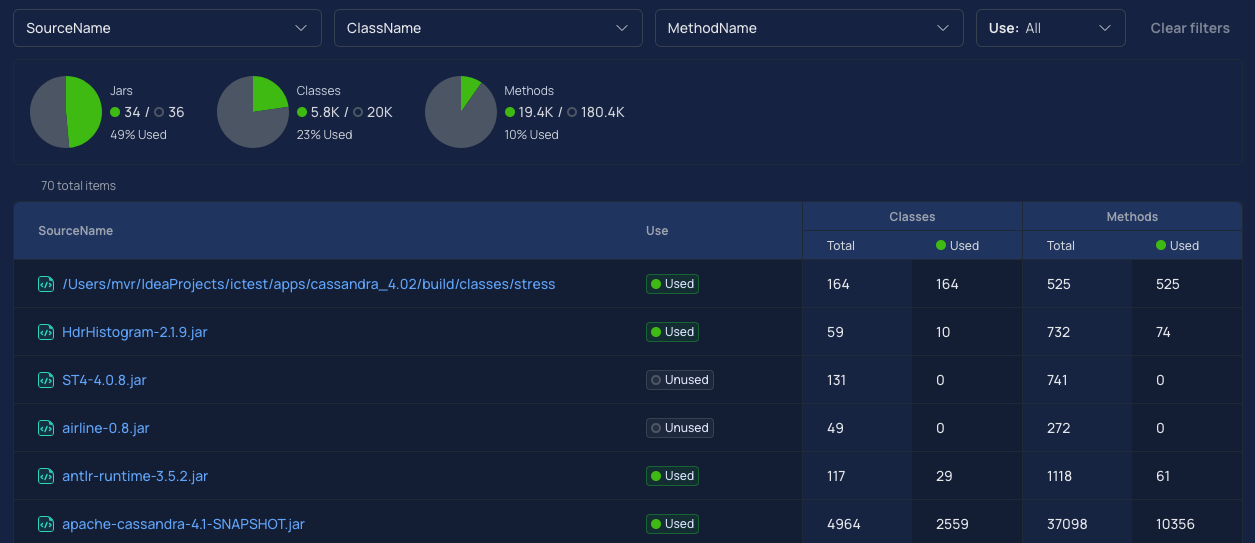
Task: Click the 49% Used jars label
Action: pos(138,135)
